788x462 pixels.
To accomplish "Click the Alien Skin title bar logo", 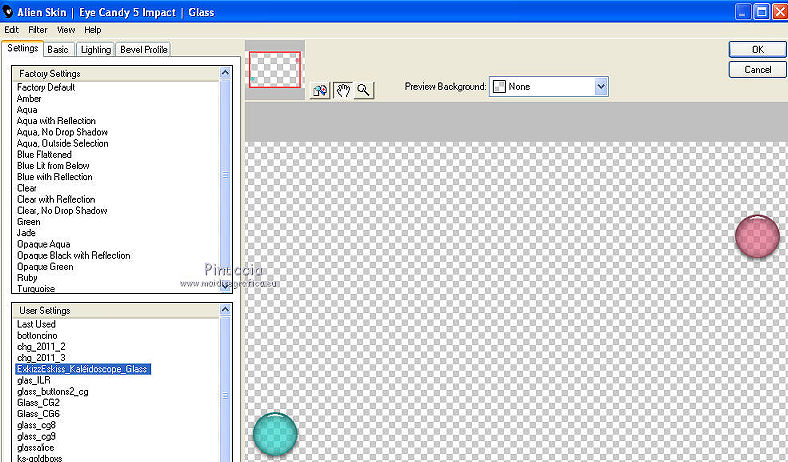I will click(x=8, y=11).
